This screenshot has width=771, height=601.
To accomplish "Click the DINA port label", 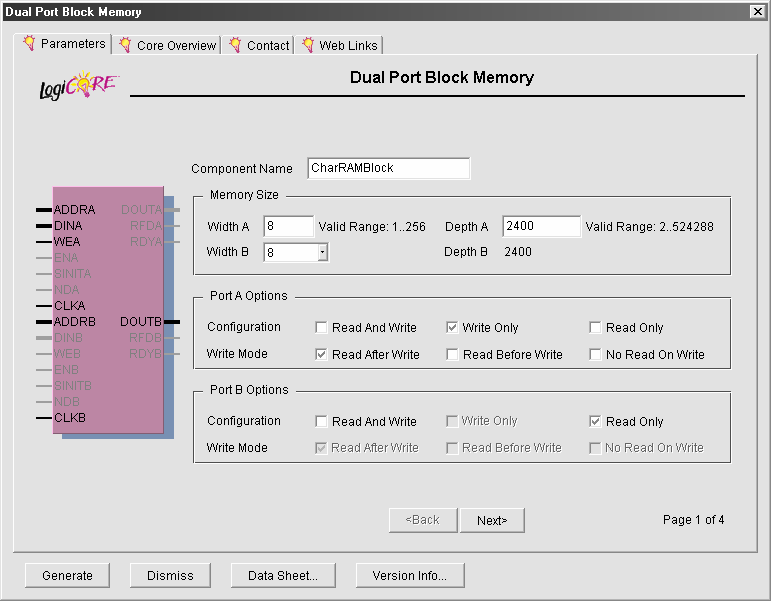I will [x=68, y=226].
